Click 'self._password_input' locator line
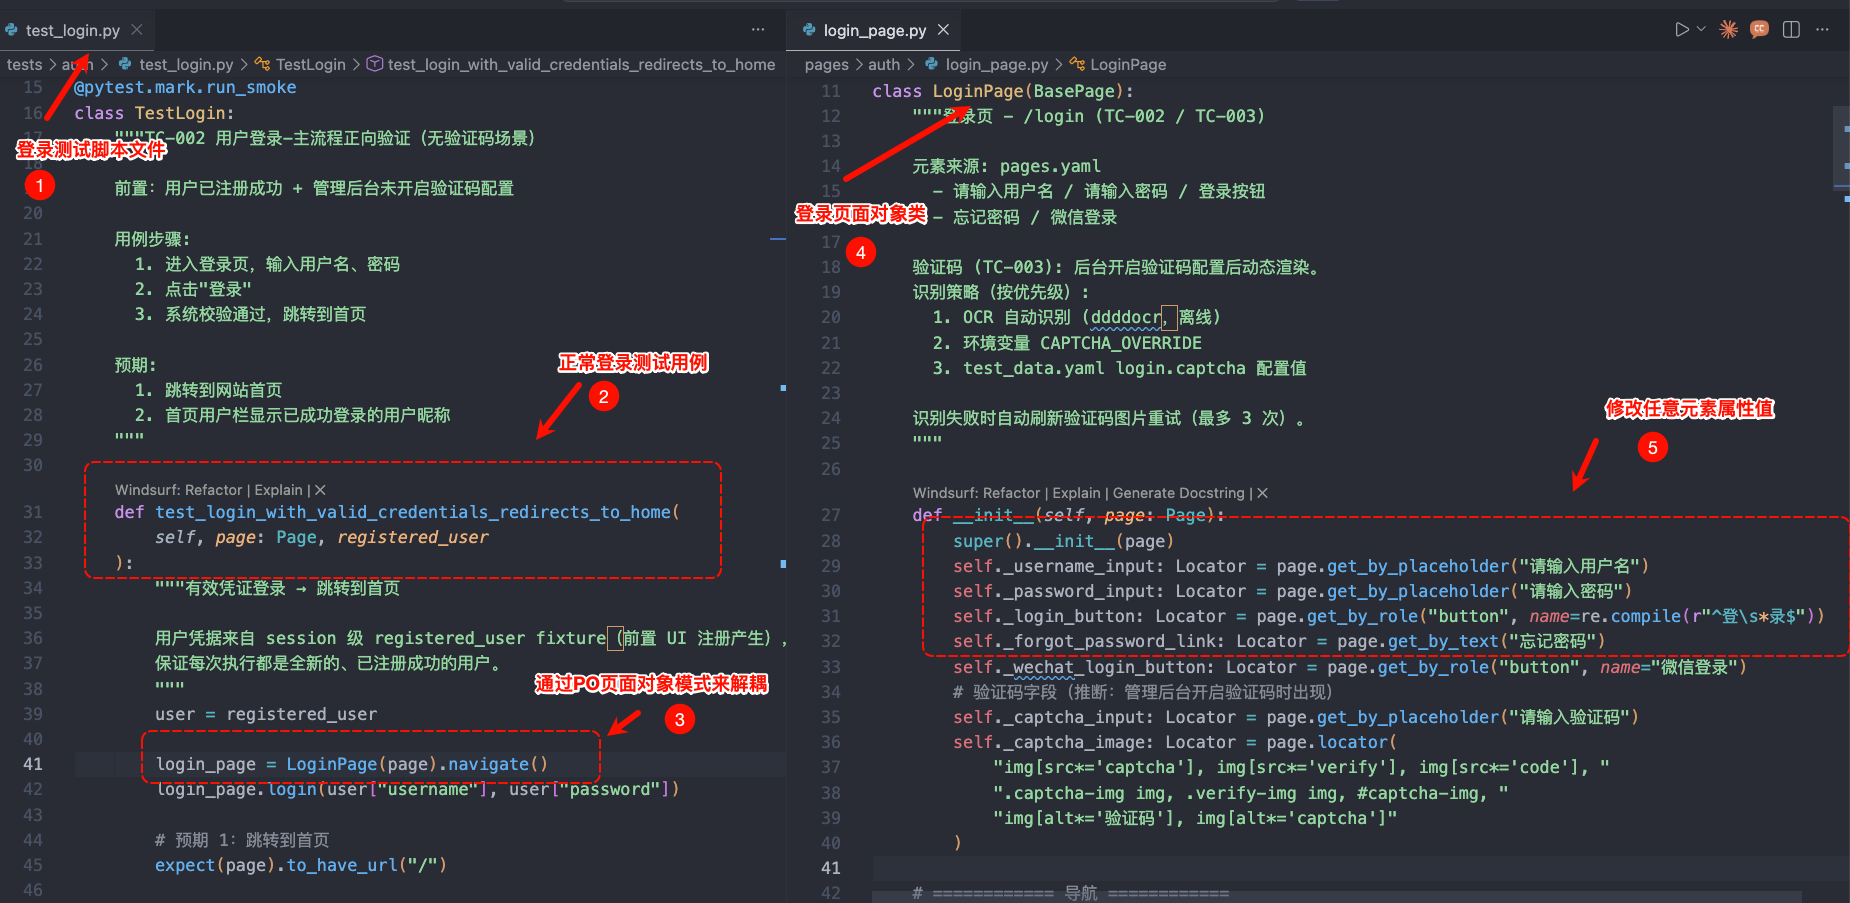This screenshot has height=903, width=1850. pos(1292,591)
